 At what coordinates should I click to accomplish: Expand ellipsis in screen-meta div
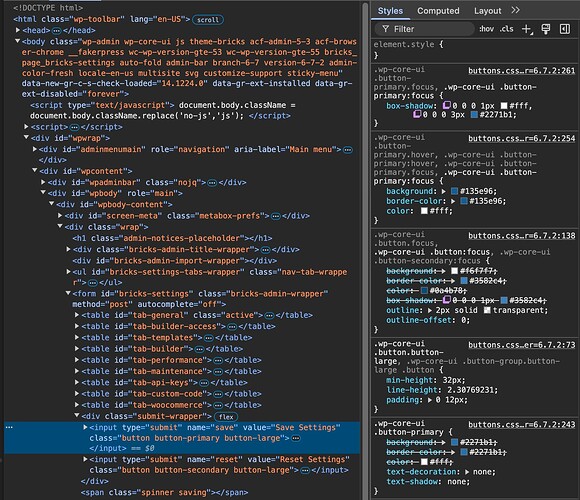coord(276,216)
